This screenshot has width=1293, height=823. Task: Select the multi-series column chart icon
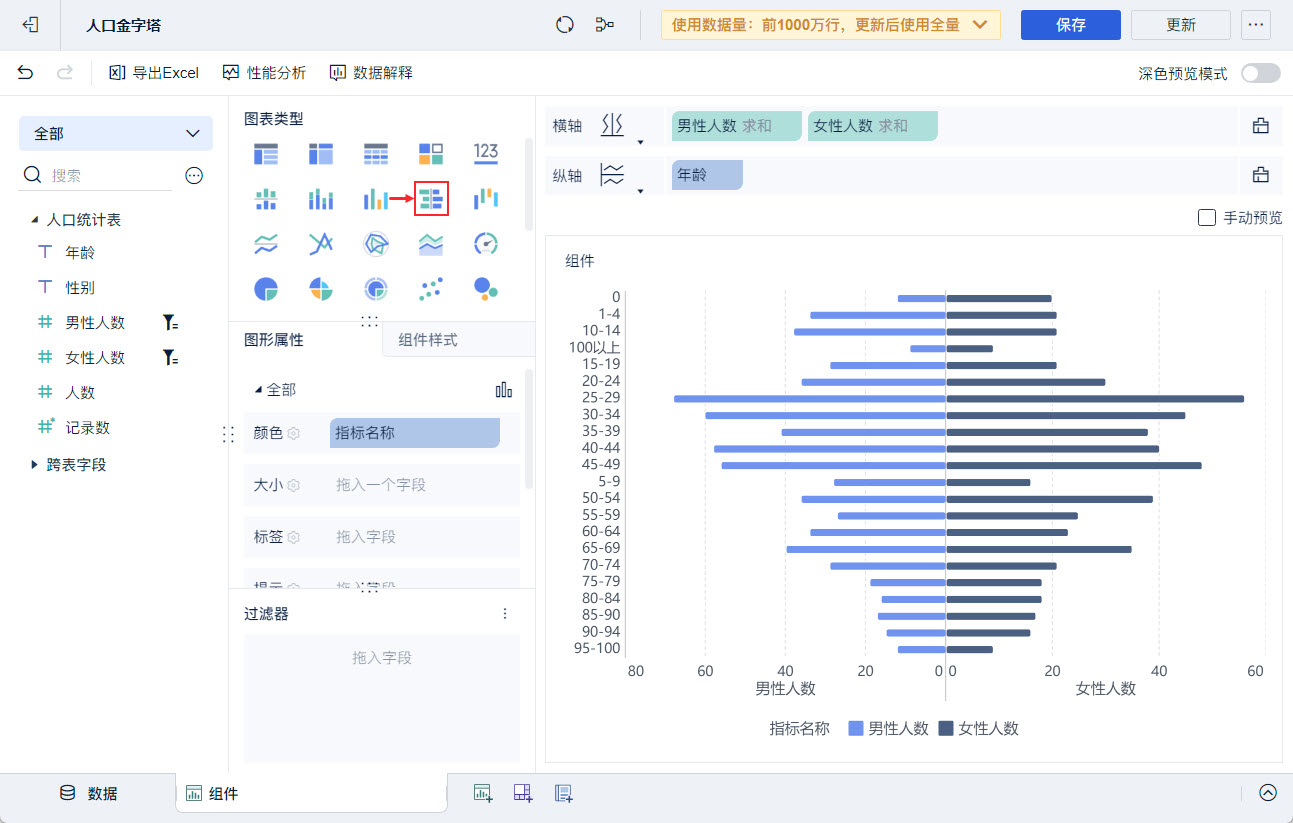tap(375, 199)
